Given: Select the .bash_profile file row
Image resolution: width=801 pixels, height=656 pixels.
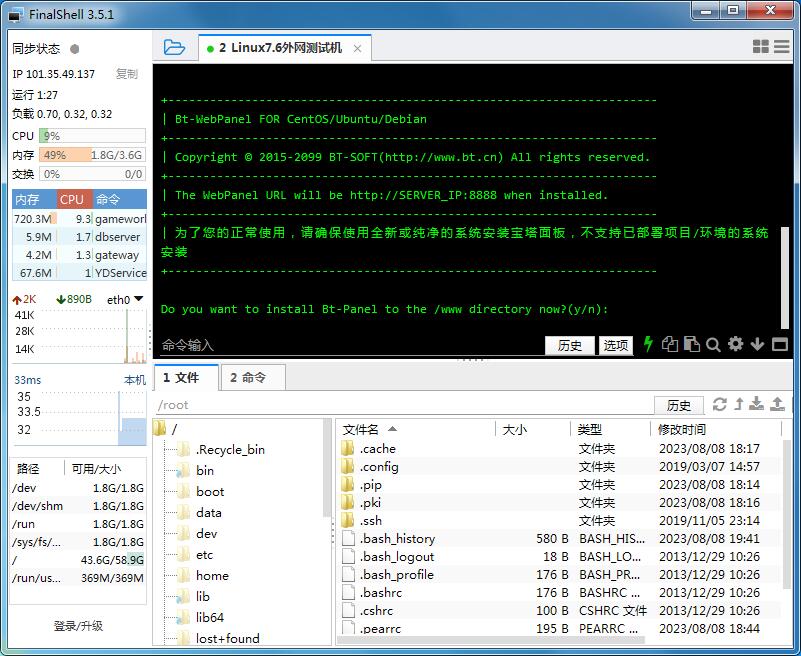Looking at the screenshot, I should pyautogui.click(x=559, y=575).
